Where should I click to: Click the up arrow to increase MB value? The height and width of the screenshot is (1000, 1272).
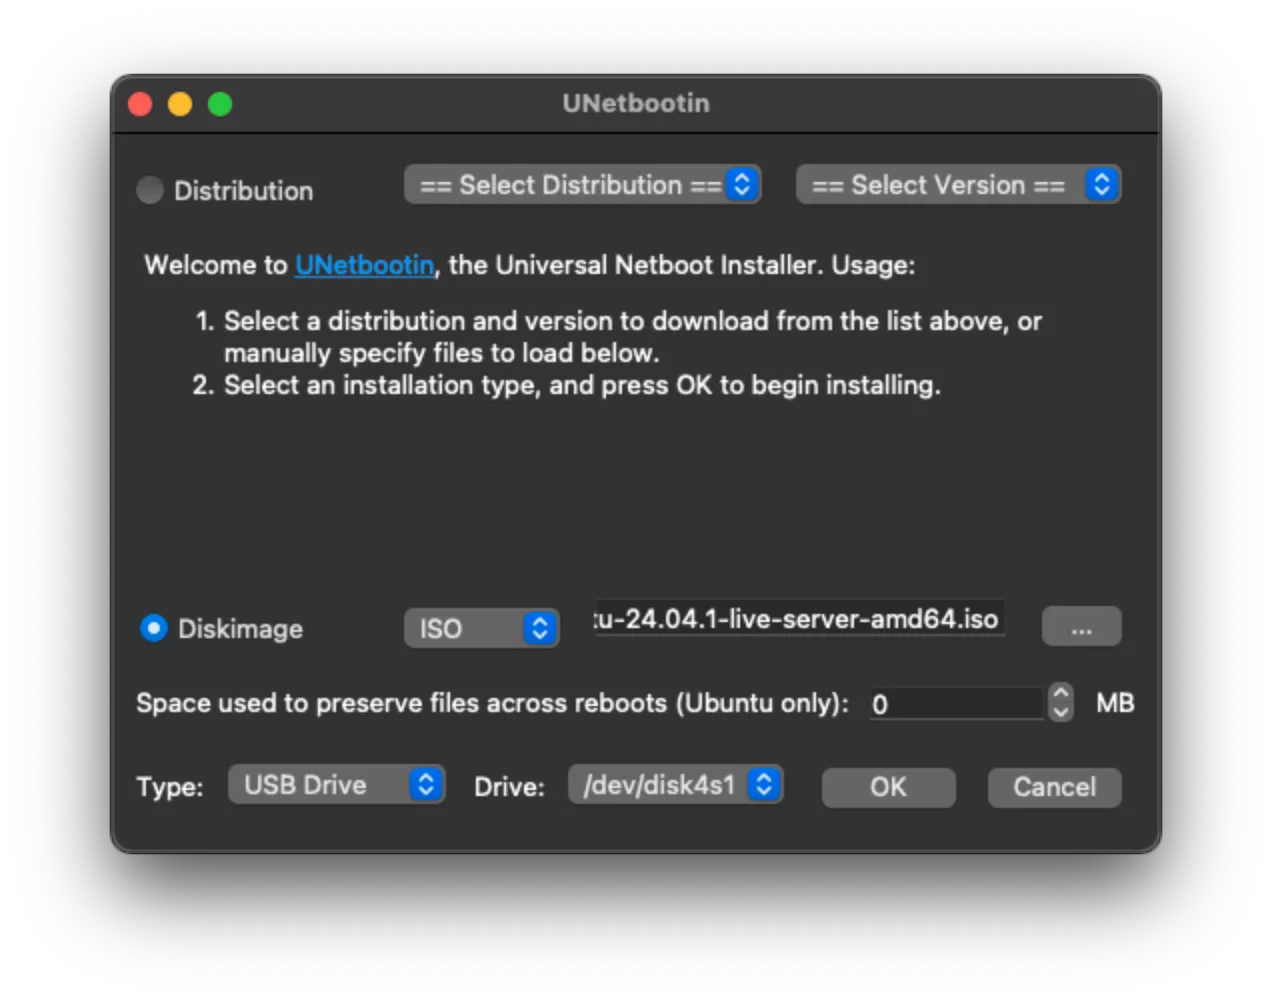[1059, 694]
